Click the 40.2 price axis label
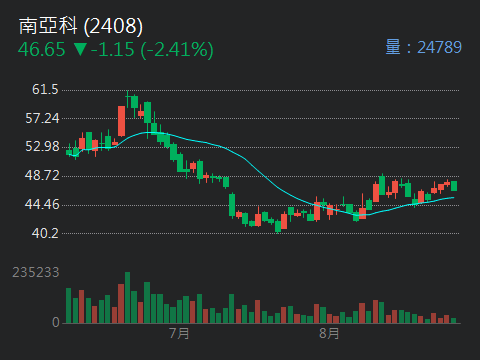Viewport: 480px width, 360px height. (45, 233)
